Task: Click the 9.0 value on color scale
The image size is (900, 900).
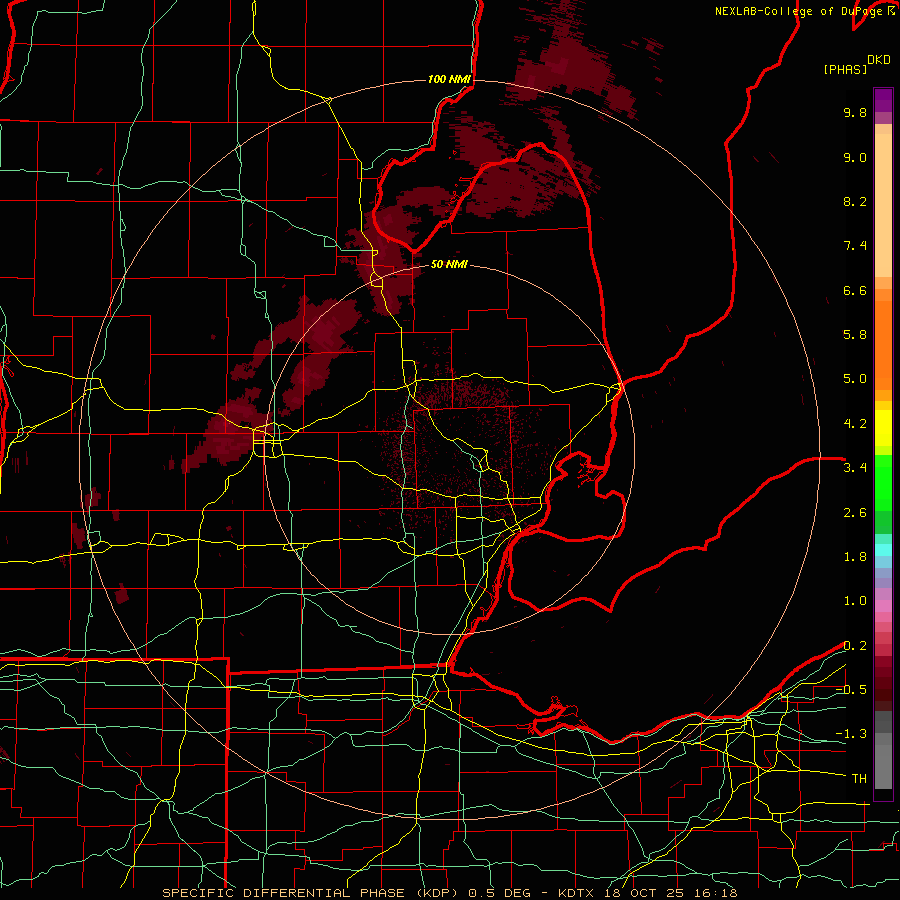Action: [855, 157]
